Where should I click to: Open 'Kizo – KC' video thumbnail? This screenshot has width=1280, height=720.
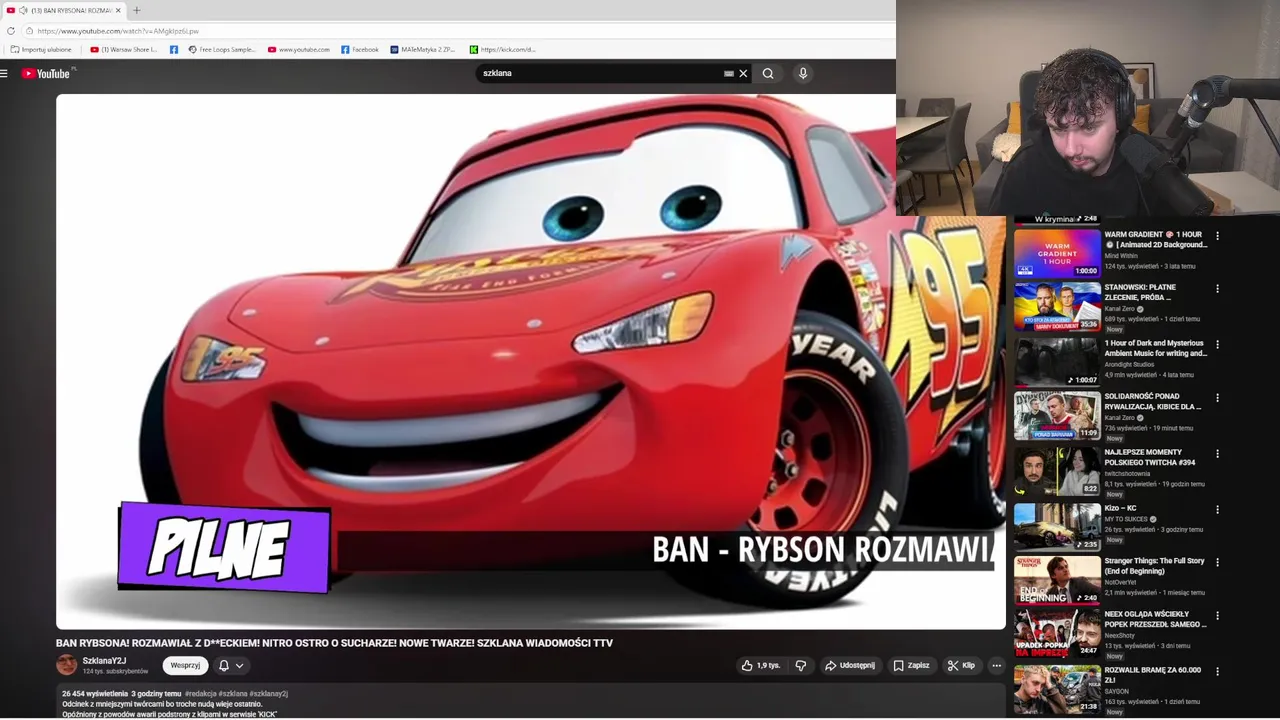tap(1057, 527)
